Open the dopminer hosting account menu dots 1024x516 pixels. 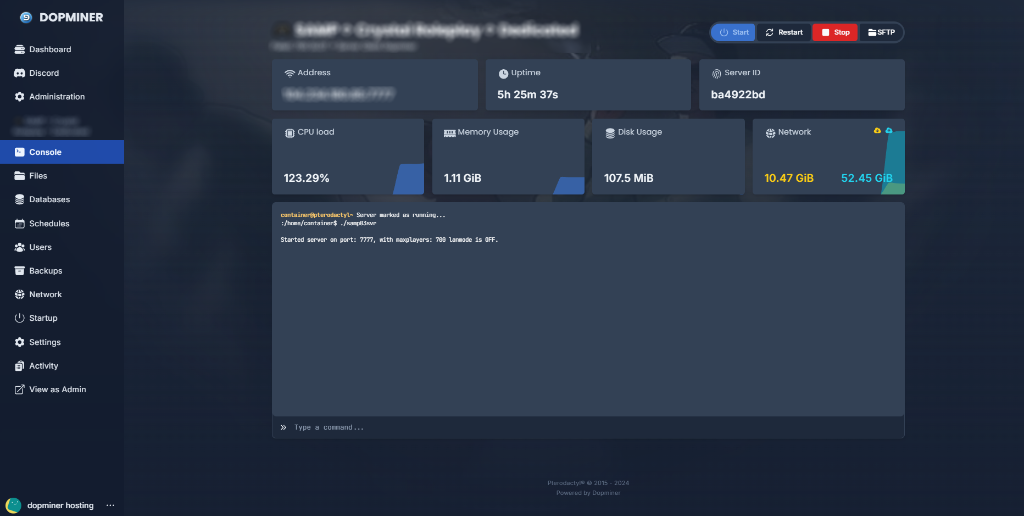110,506
